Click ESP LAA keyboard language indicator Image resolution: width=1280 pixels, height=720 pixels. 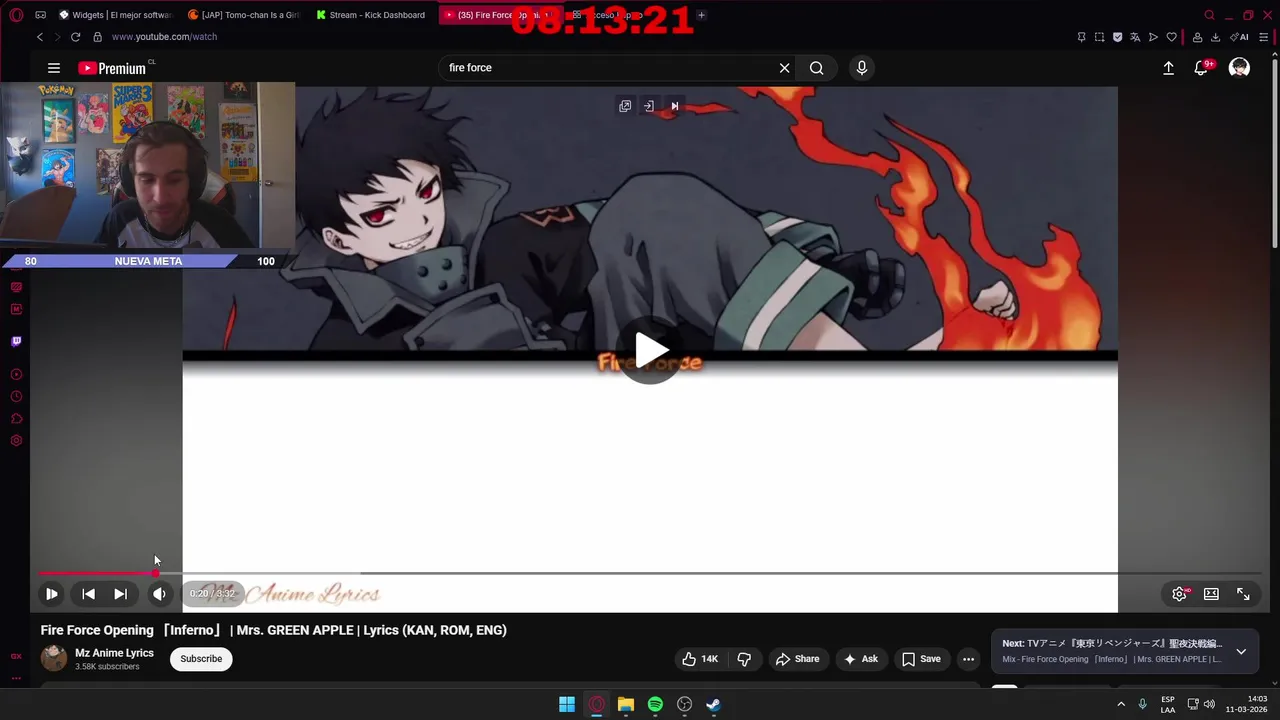(x=1168, y=704)
